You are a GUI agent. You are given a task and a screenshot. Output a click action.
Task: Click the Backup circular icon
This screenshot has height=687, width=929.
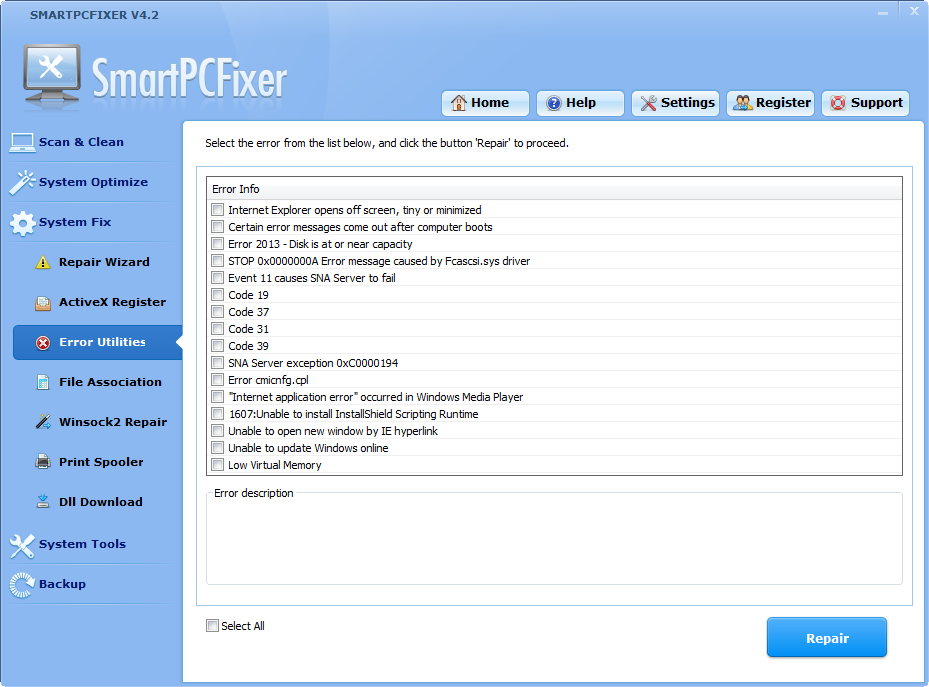coord(23,585)
